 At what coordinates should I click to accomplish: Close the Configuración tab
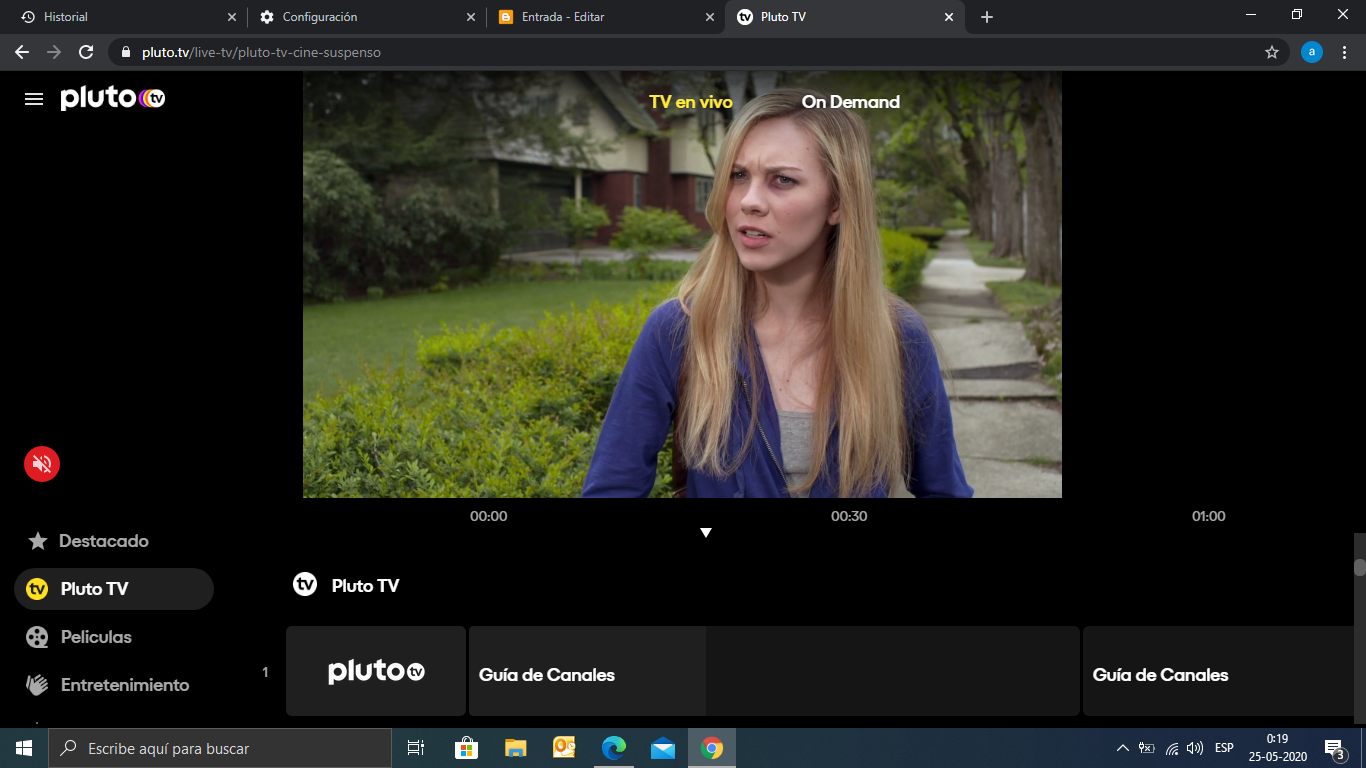click(471, 17)
